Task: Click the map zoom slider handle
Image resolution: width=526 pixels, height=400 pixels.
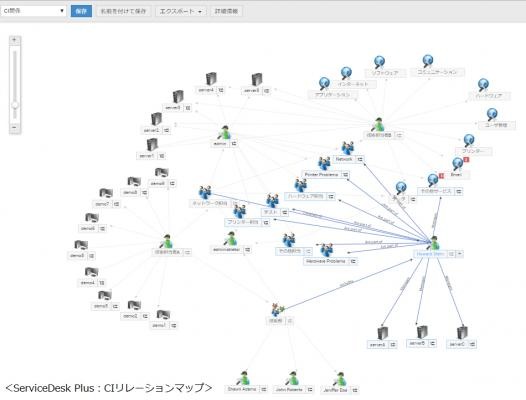Action: coord(15,105)
